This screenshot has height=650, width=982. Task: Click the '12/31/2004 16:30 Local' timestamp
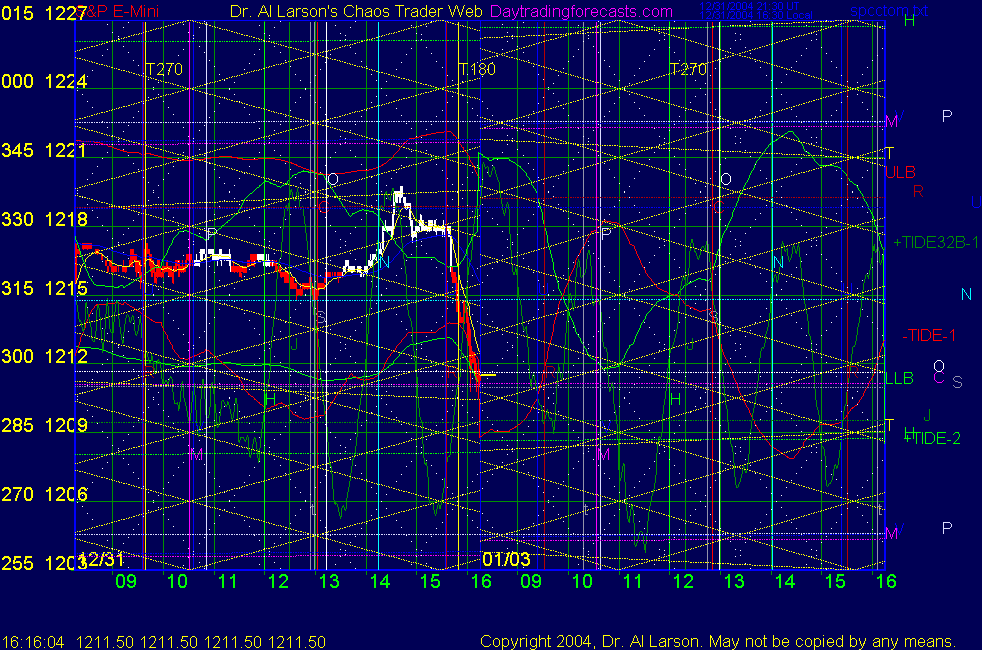click(x=756, y=15)
